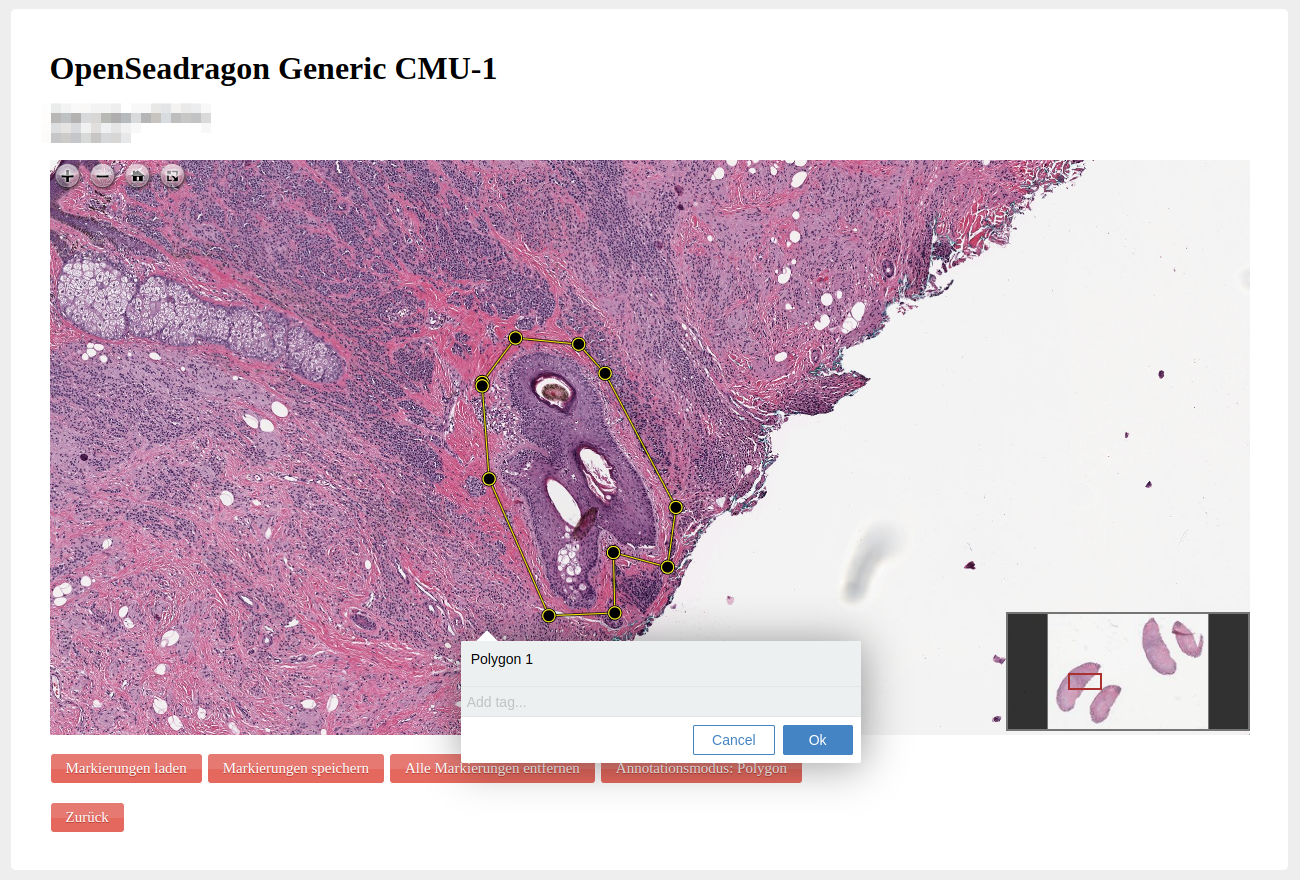
Task: Click the red viewport rectangle in navigator
Action: coord(1085,681)
